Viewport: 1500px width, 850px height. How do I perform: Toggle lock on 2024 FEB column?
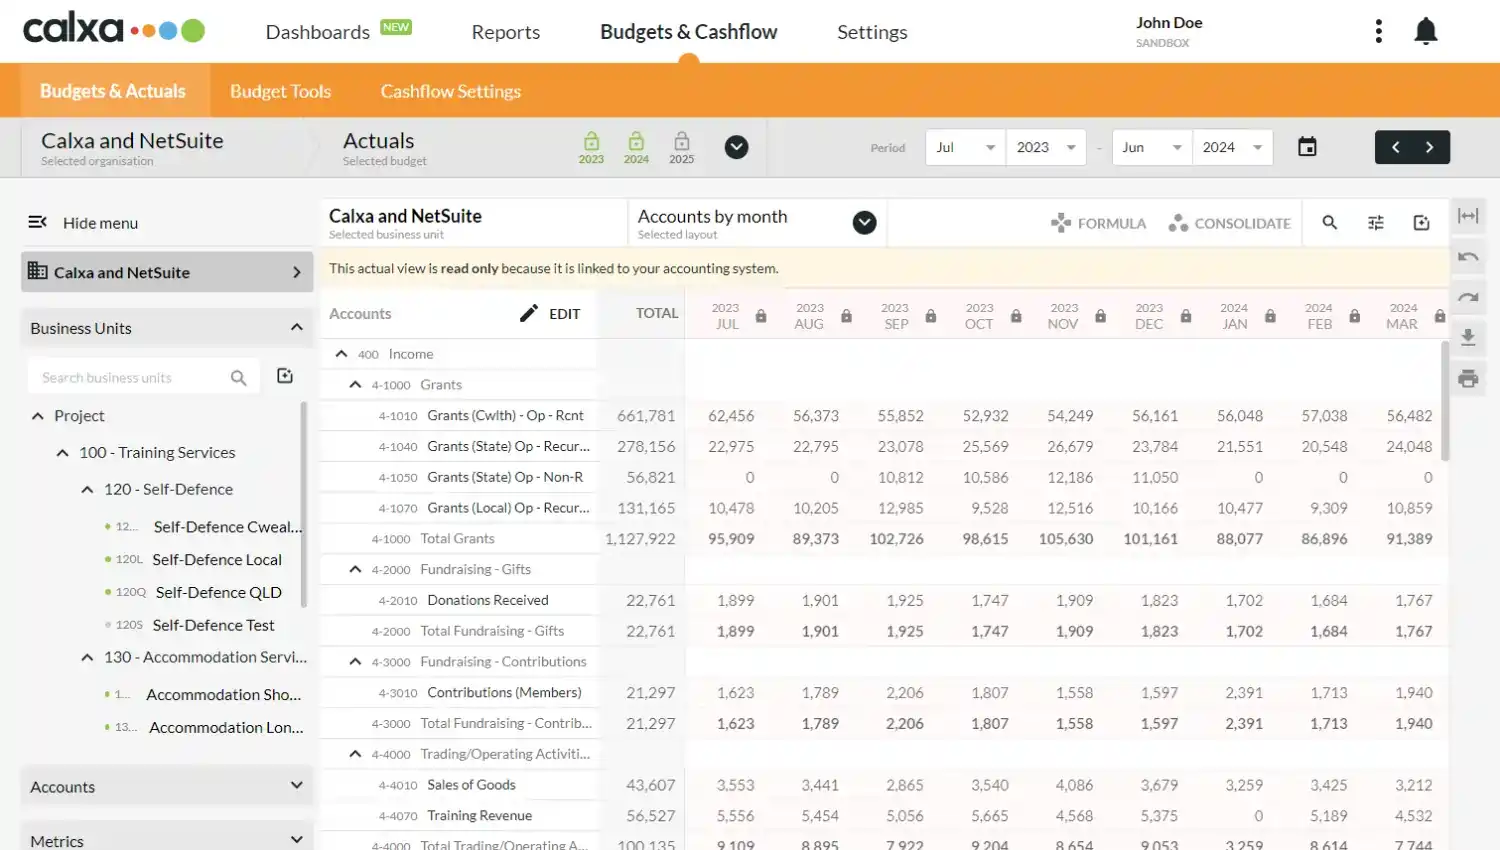pyautogui.click(x=1355, y=316)
